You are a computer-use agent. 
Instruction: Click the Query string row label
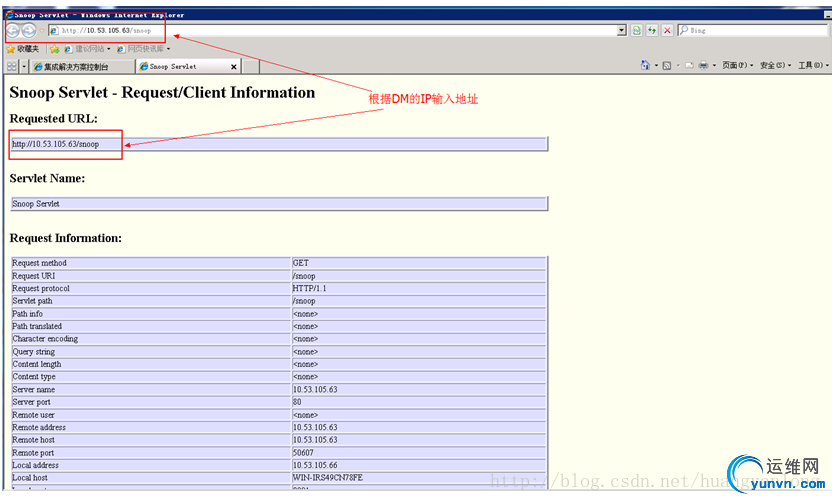(33, 352)
